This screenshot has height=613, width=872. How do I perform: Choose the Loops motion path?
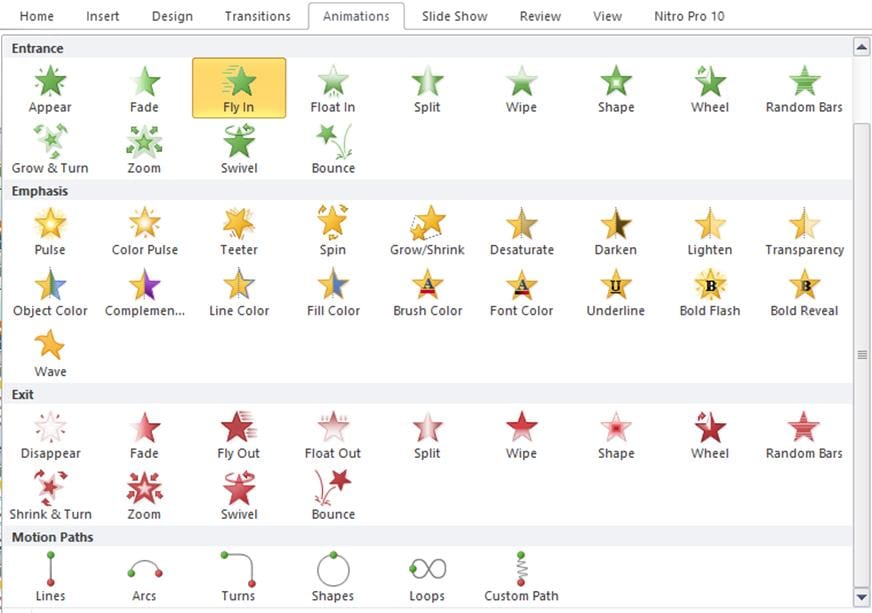pos(427,576)
